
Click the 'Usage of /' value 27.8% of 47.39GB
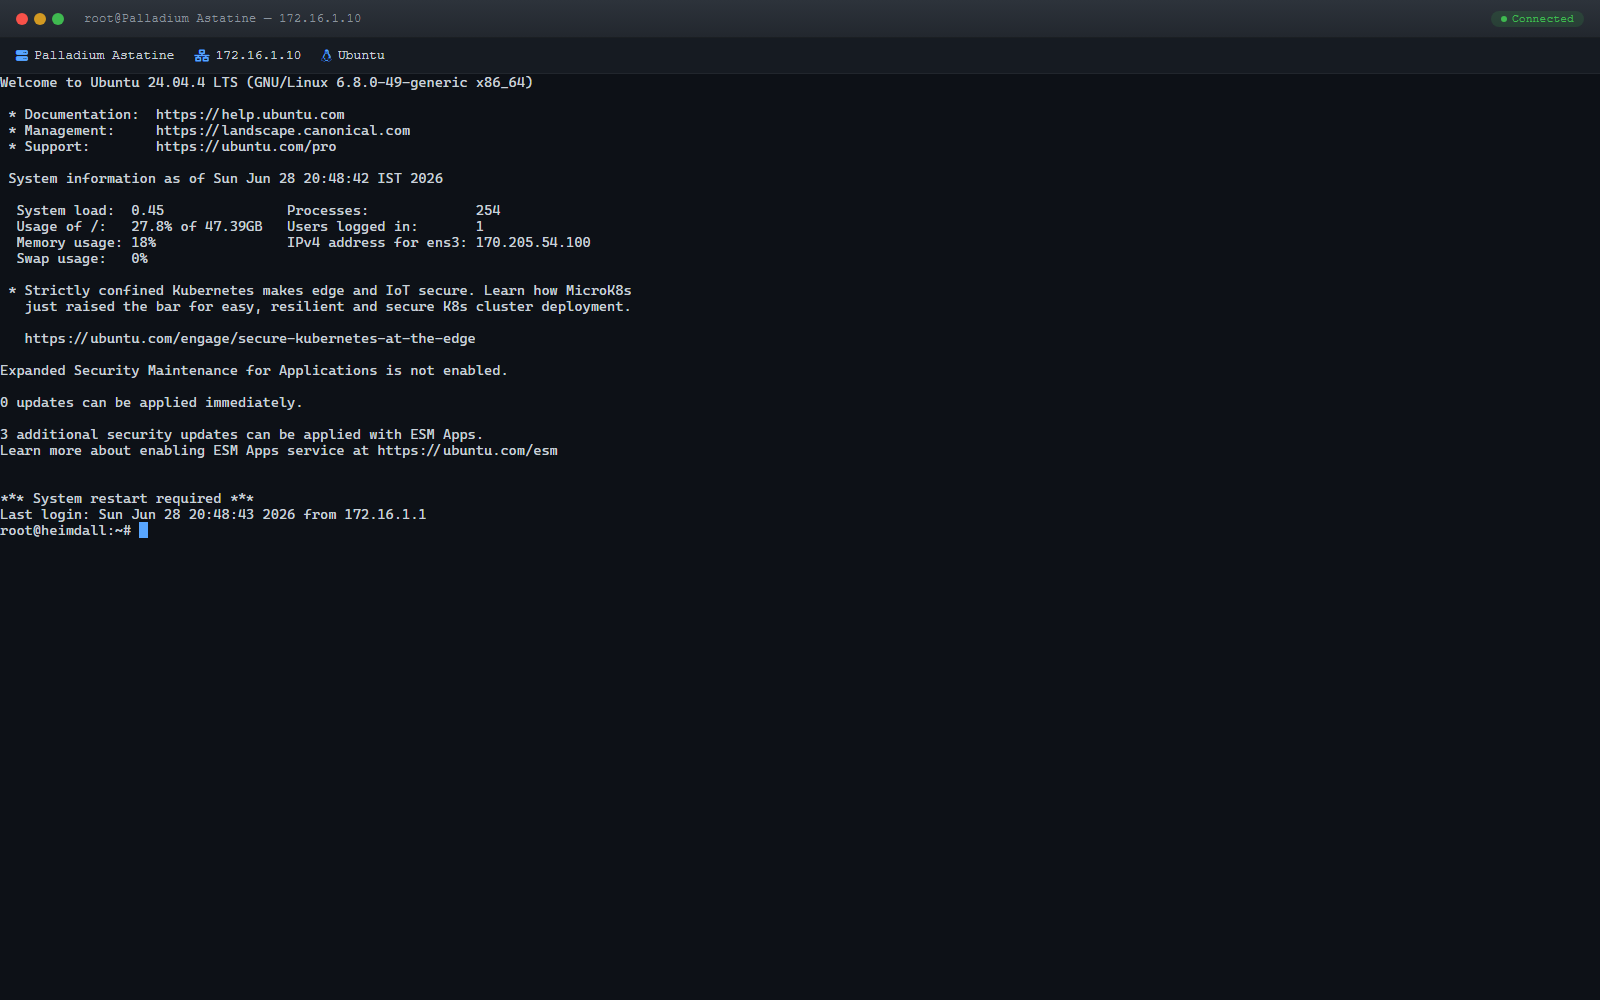click(197, 227)
